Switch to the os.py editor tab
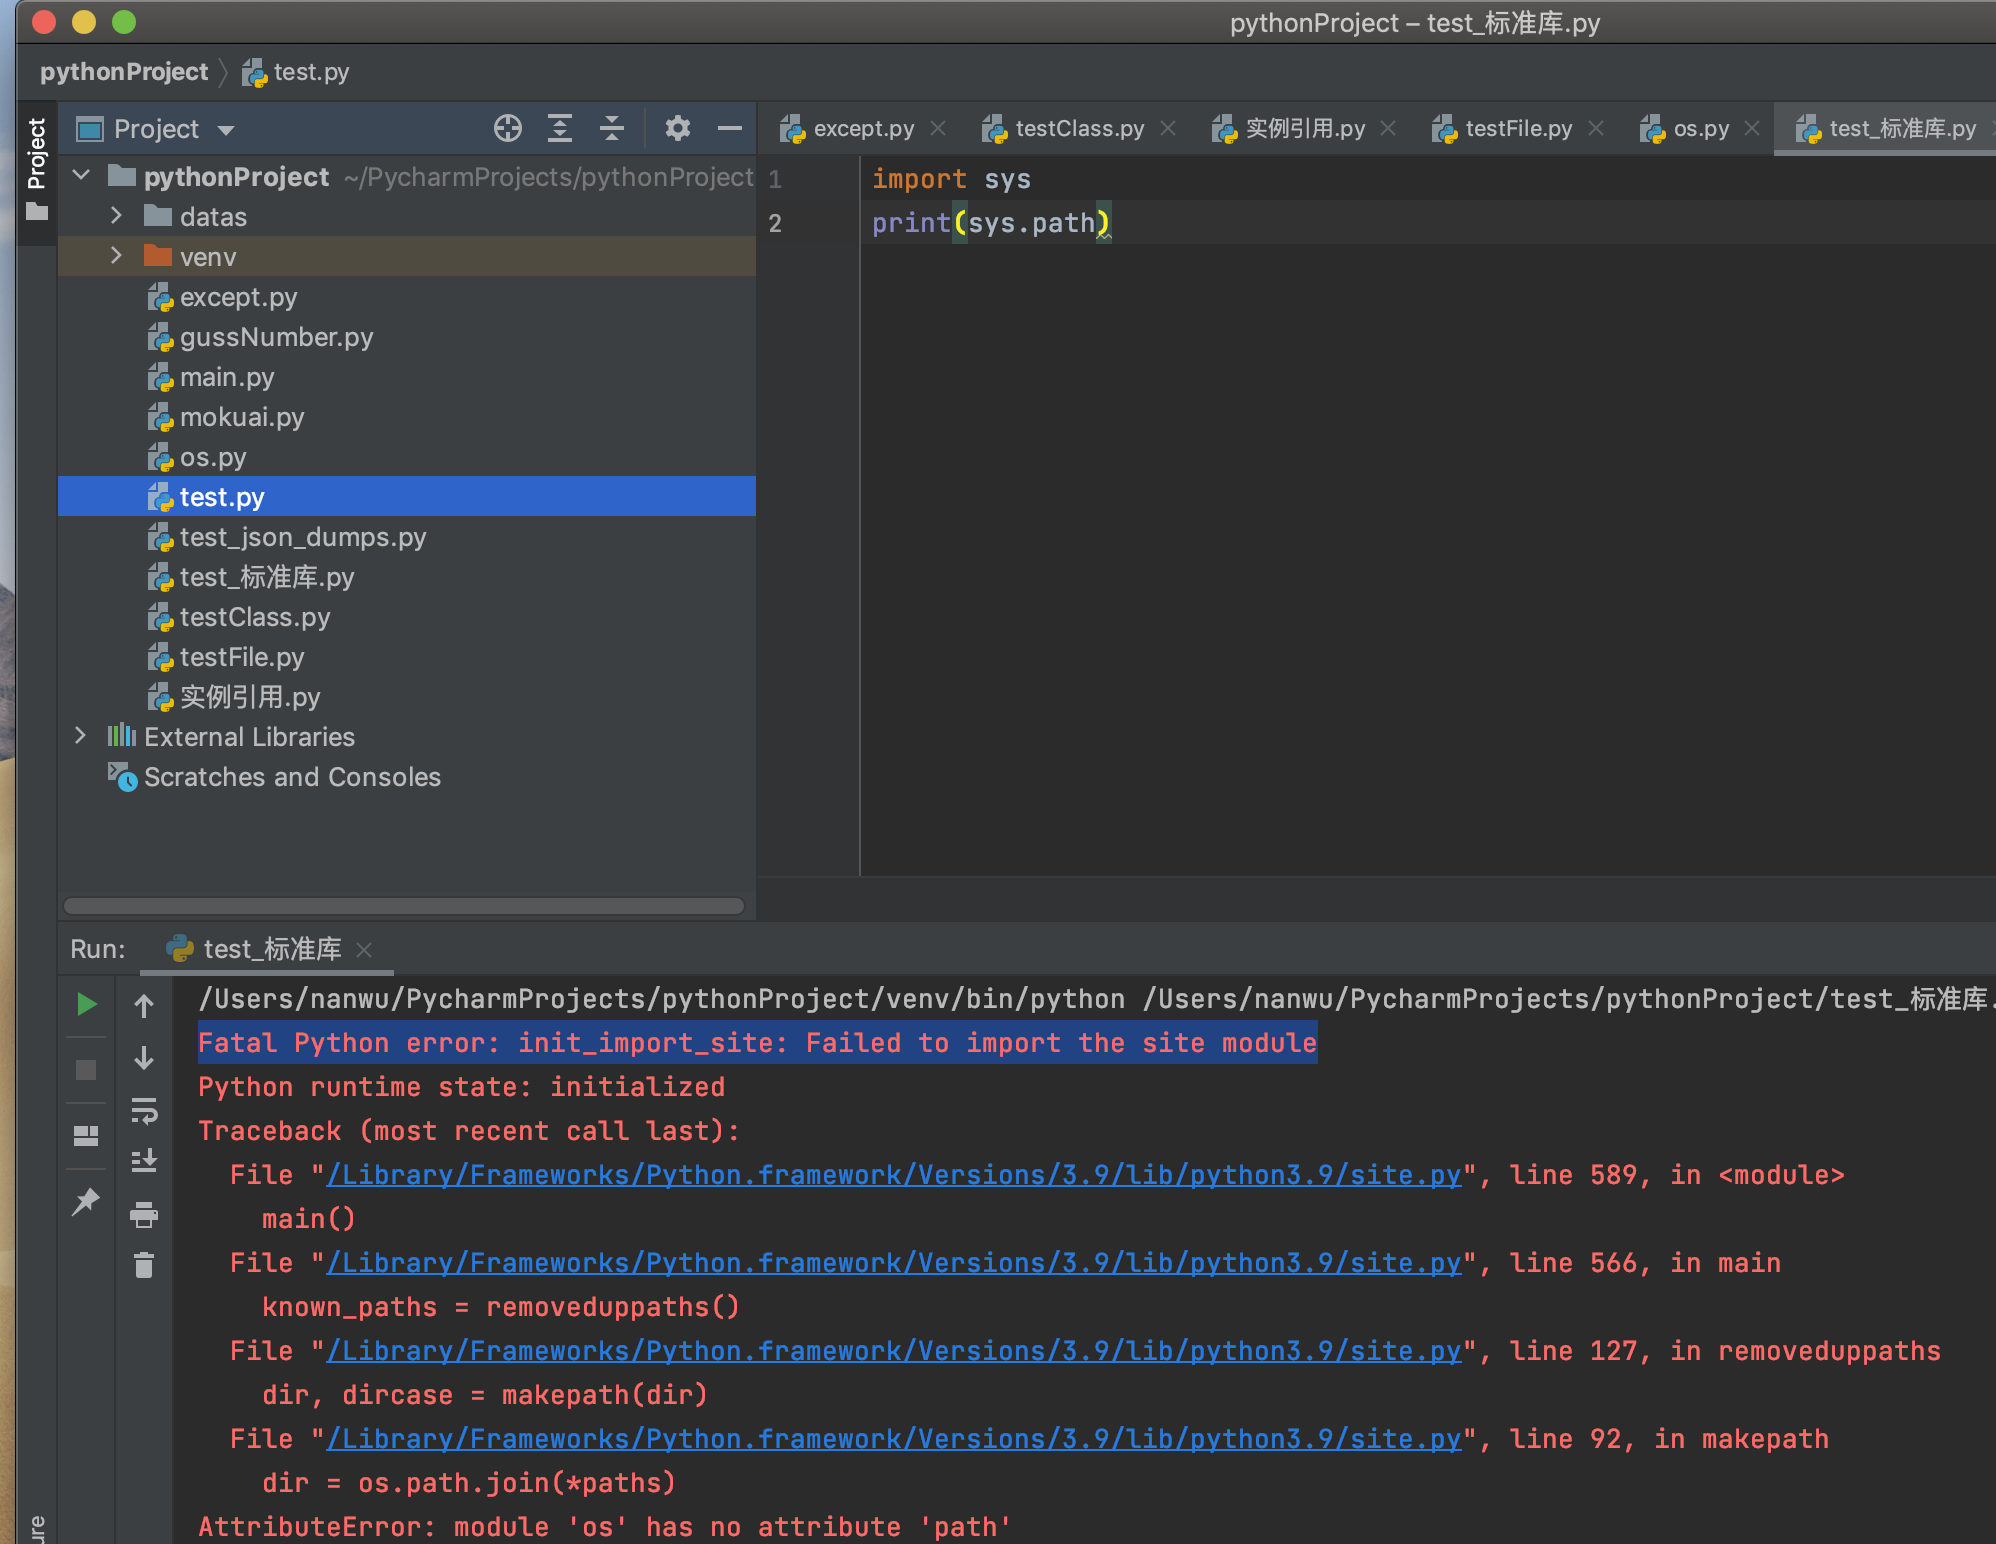 (x=1700, y=129)
